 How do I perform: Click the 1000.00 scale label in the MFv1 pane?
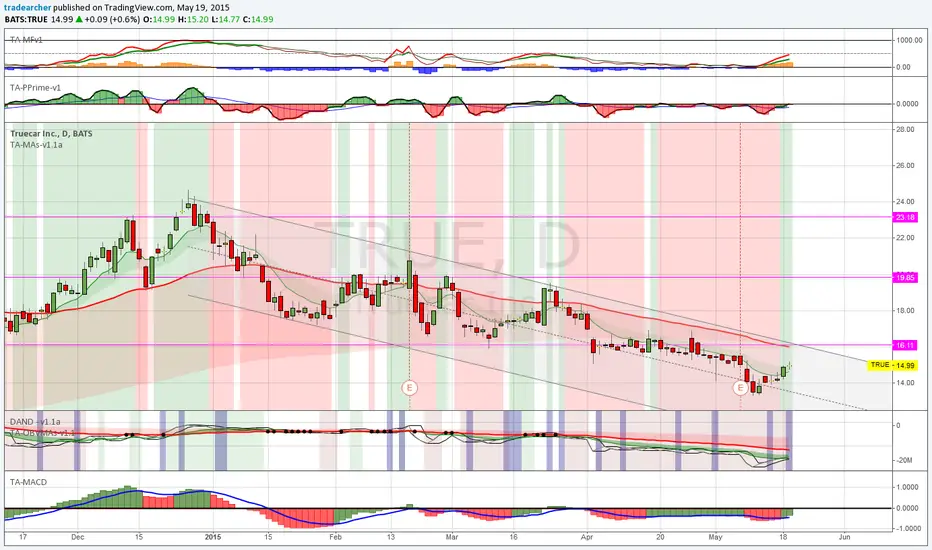pyautogui.click(x=909, y=40)
